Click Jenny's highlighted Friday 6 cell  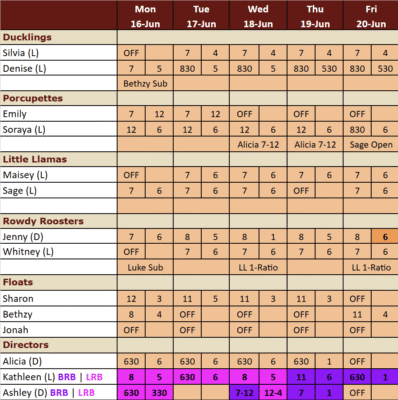click(385, 237)
